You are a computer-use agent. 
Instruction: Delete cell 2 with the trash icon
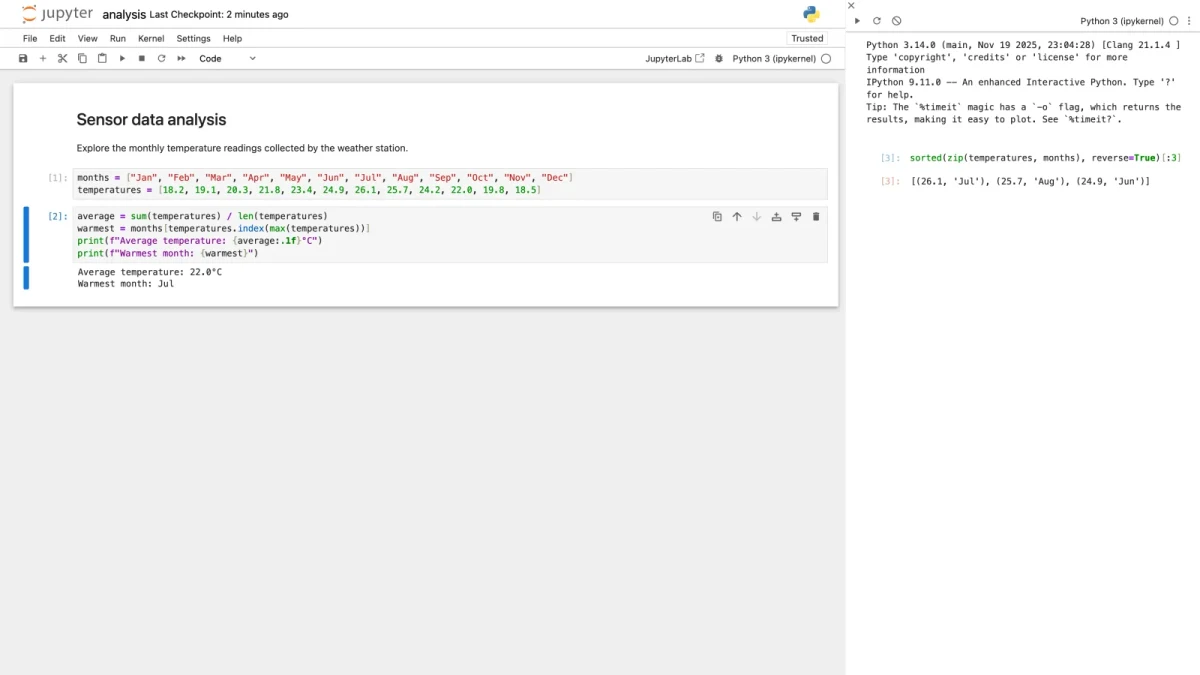816,216
